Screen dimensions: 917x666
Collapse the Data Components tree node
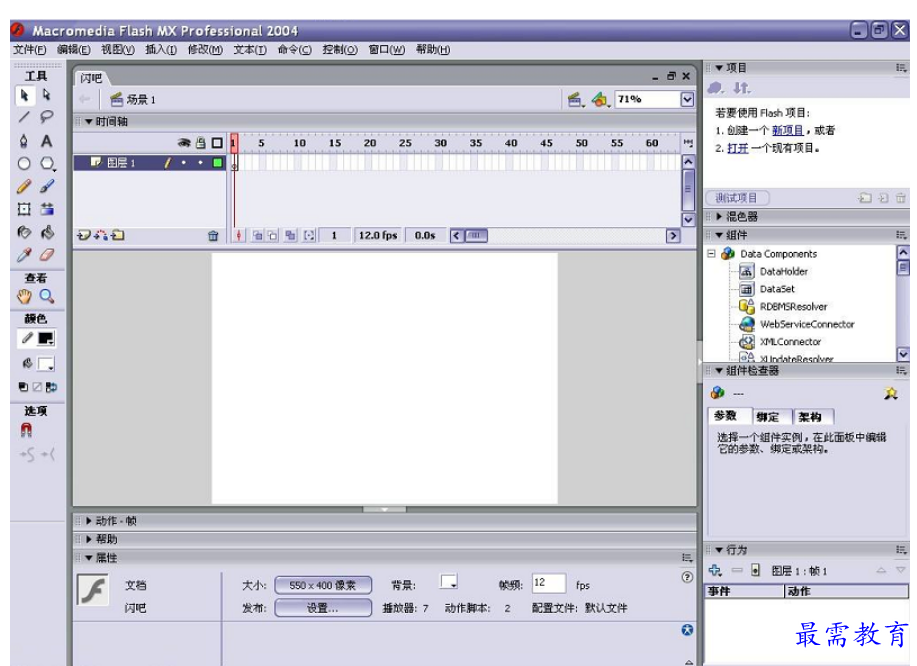(x=712, y=254)
